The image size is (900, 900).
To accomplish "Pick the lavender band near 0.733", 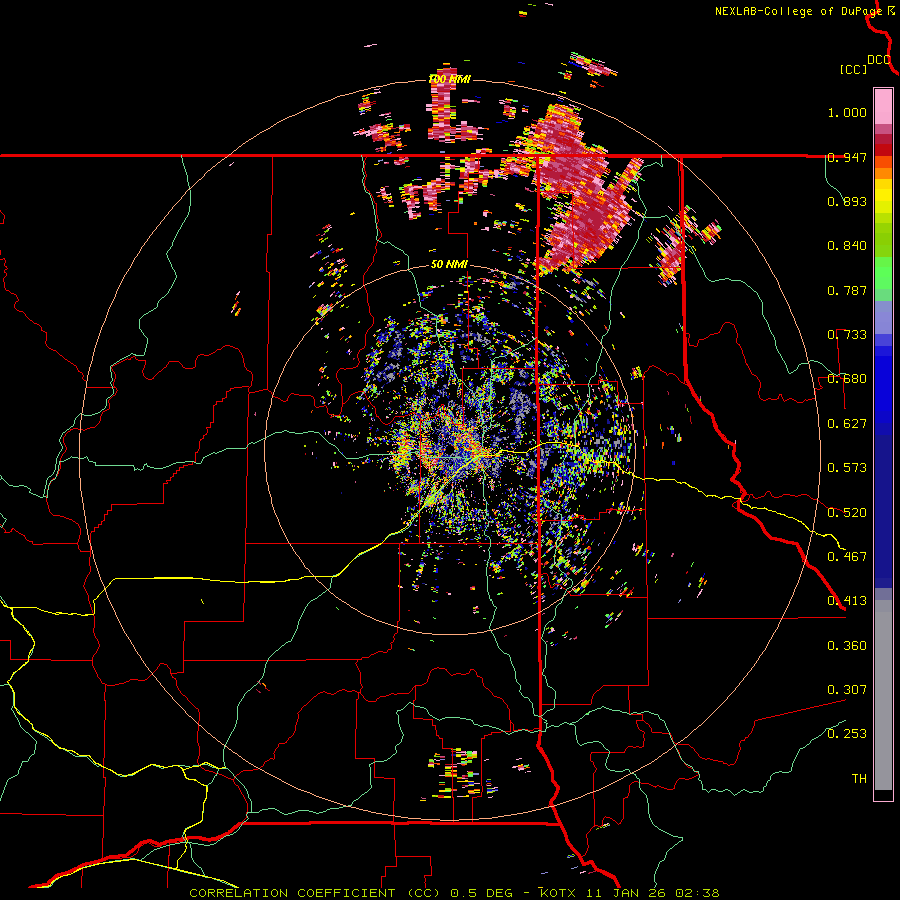I will click(x=883, y=317).
